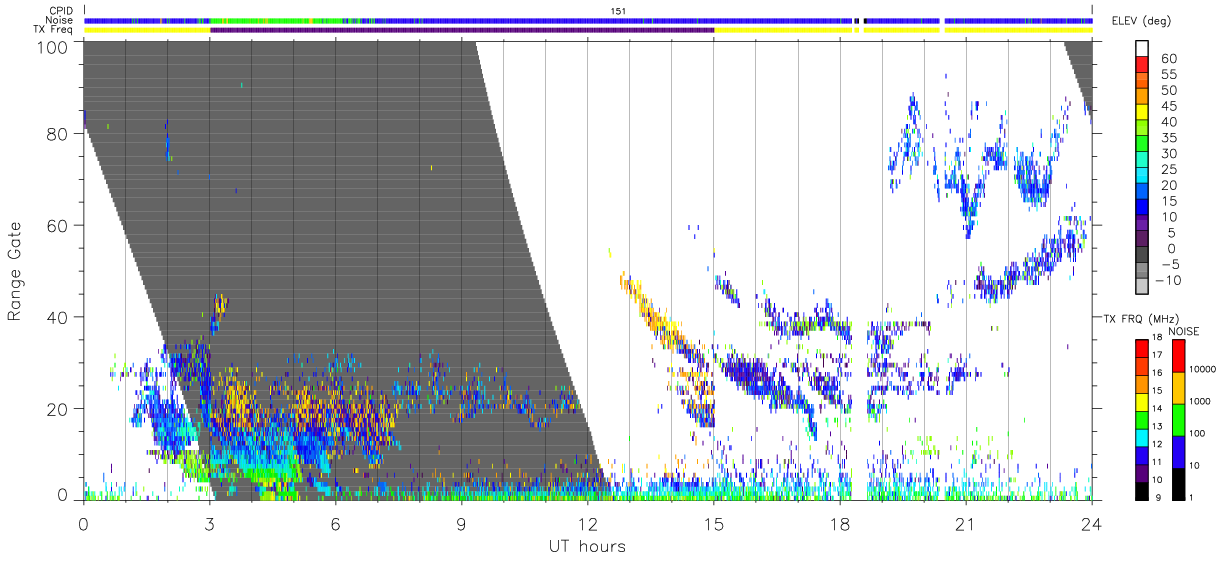Click the purple segment of TX Freq bar

click(x=462, y=30)
